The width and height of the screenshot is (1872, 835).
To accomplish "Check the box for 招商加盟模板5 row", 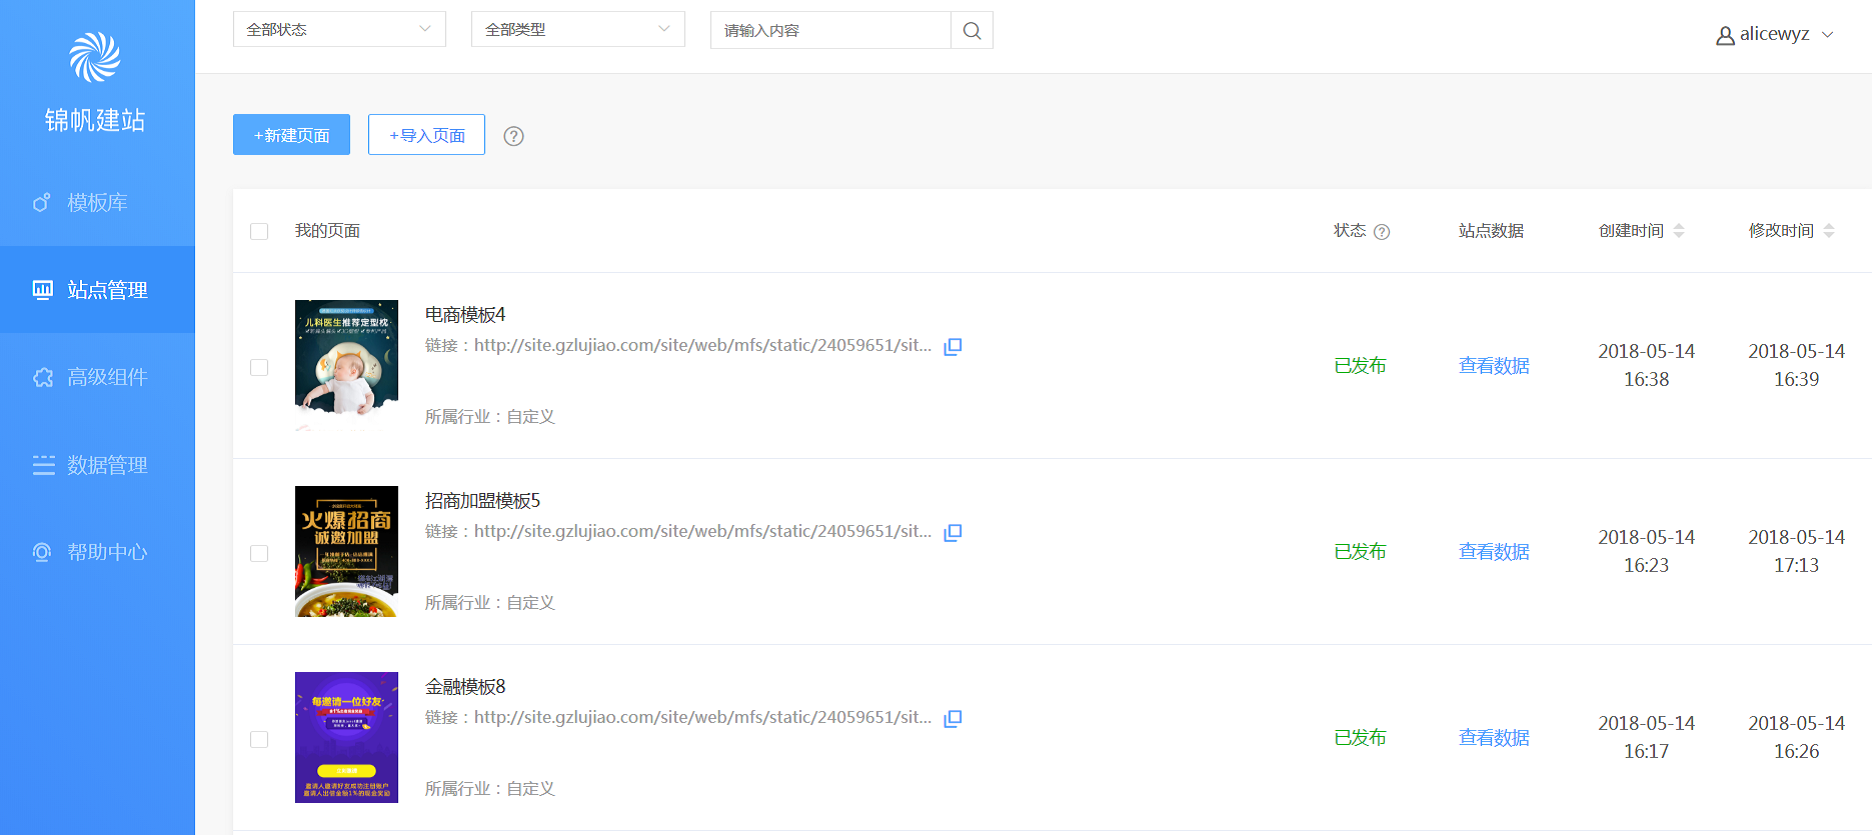I will (x=259, y=553).
